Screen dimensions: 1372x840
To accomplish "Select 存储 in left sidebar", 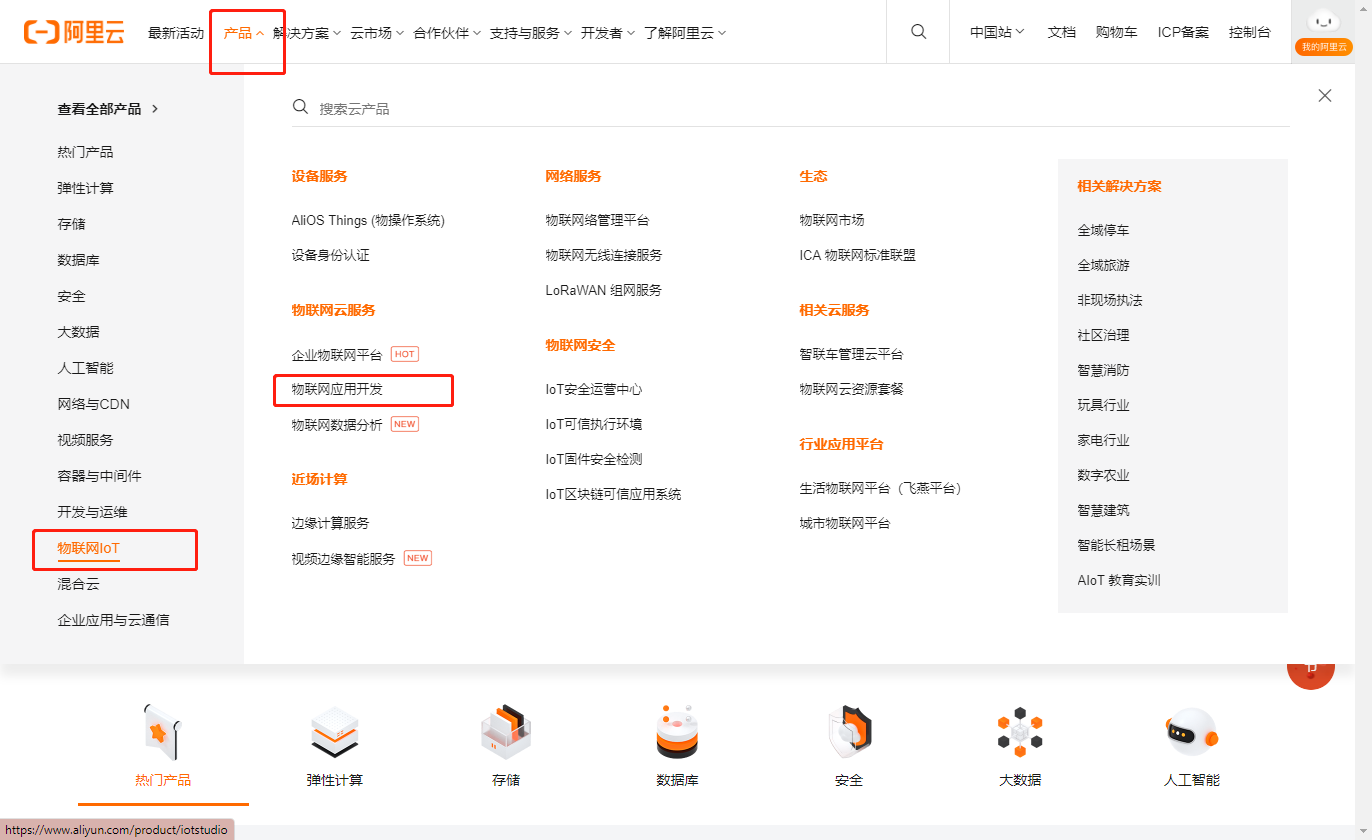I will click(72, 224).
